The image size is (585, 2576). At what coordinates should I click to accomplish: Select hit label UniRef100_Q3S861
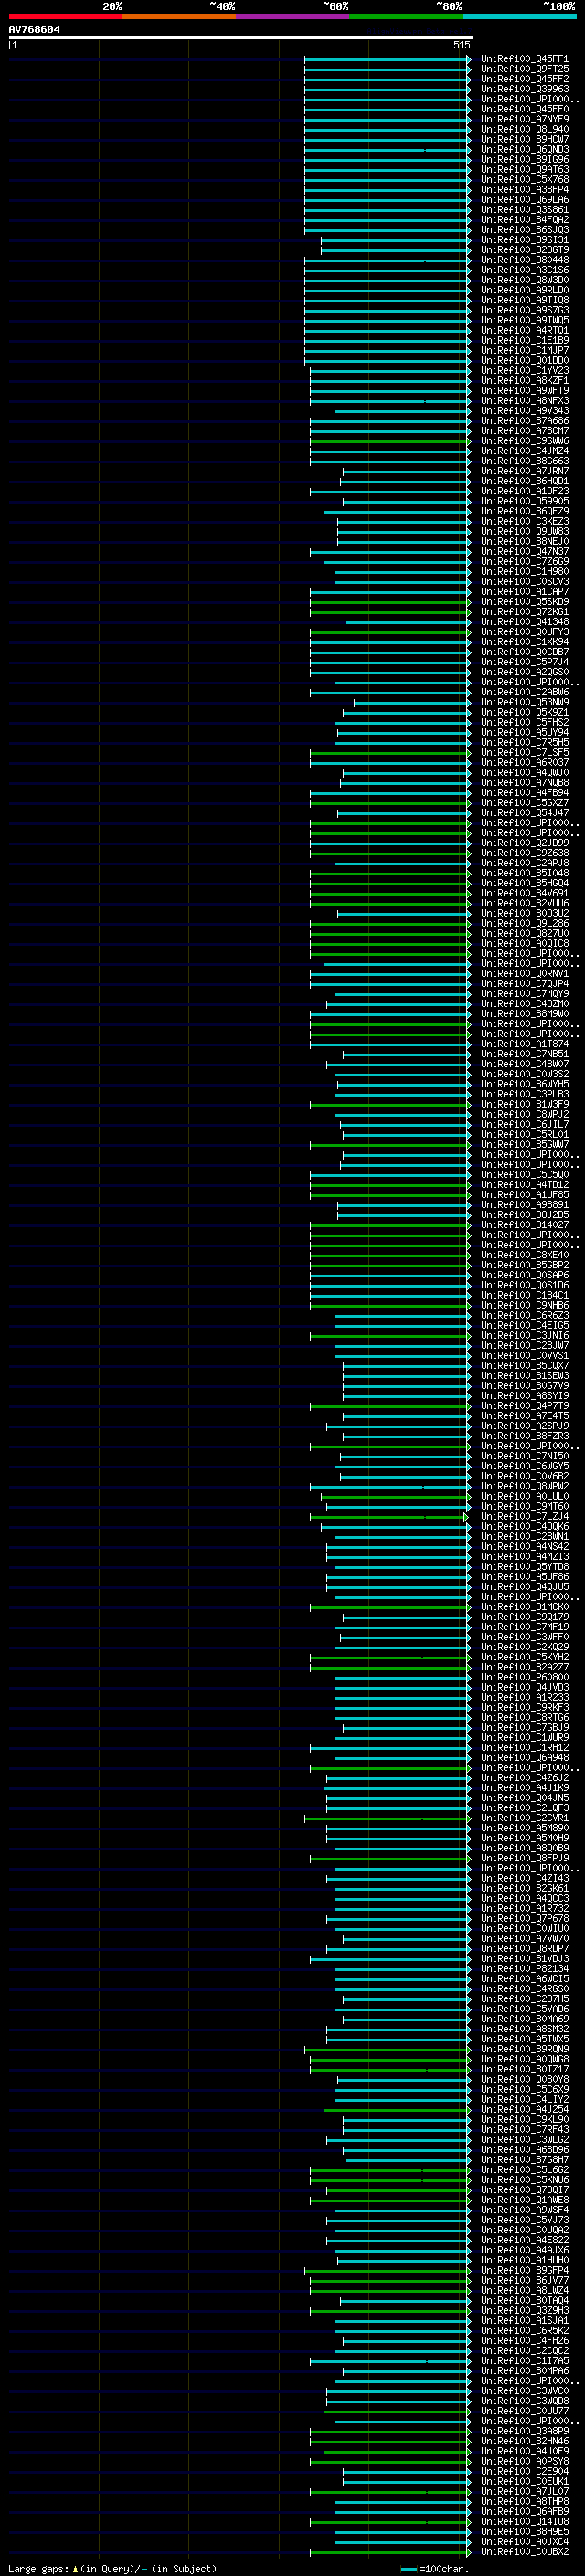click(x=524, y=209)
